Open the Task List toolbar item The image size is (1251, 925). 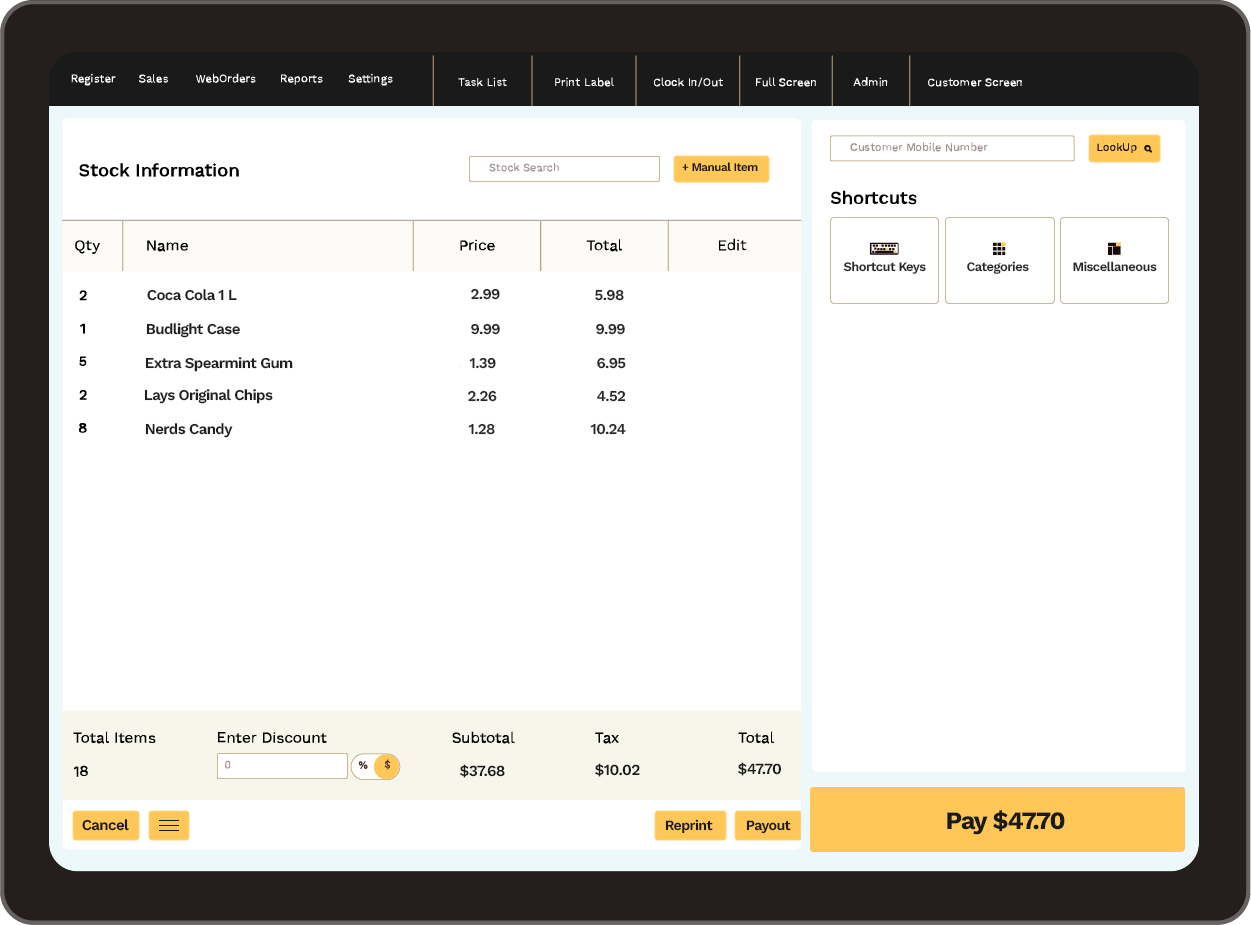click(482, 82)
